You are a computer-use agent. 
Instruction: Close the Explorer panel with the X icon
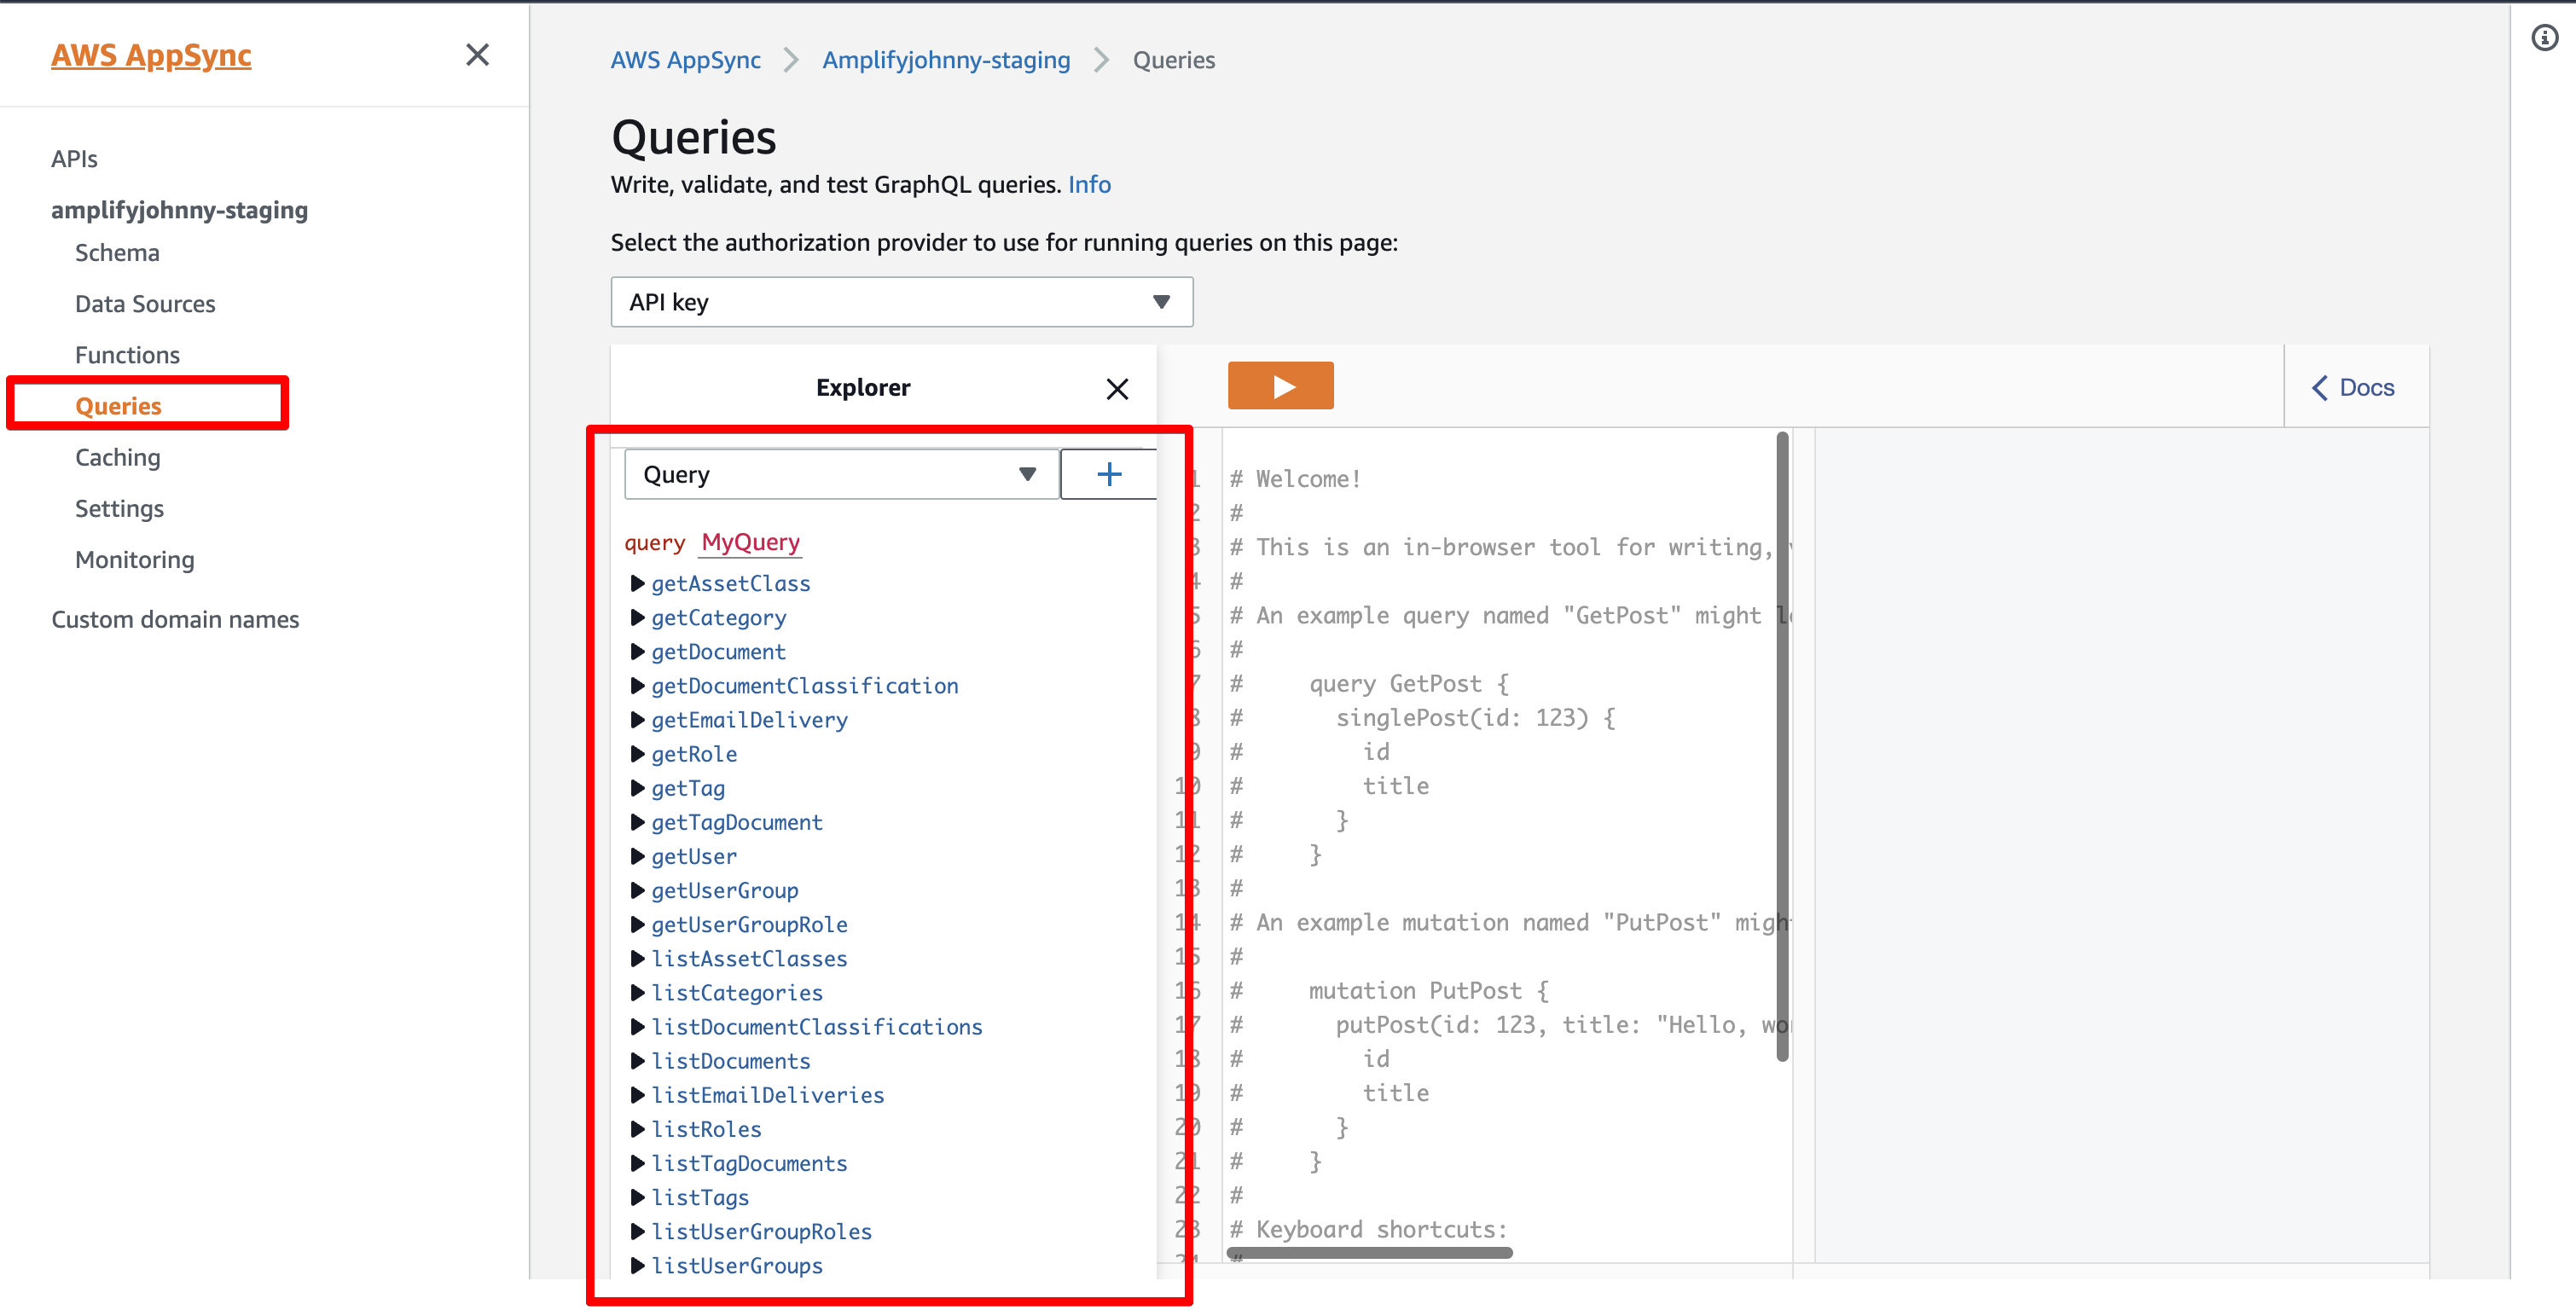click(x=1117, y=389)
